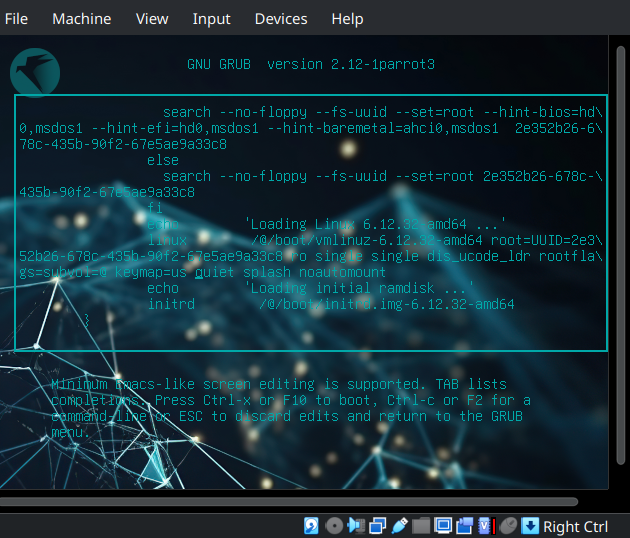Click 'dis_ucode_ldr' in the kernel line
The height and width of the screenshot is (538, 630).
[x=479, y=256]
